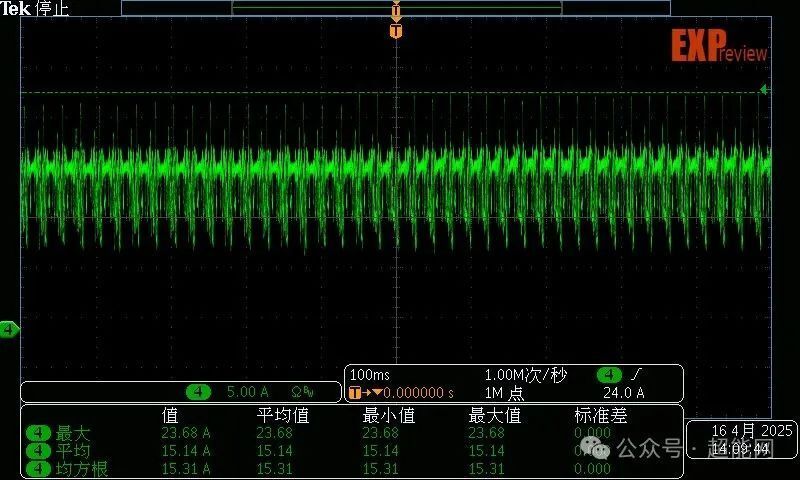
Task: Select the 最大 measurement row badge
Action: tap(39, 433)
